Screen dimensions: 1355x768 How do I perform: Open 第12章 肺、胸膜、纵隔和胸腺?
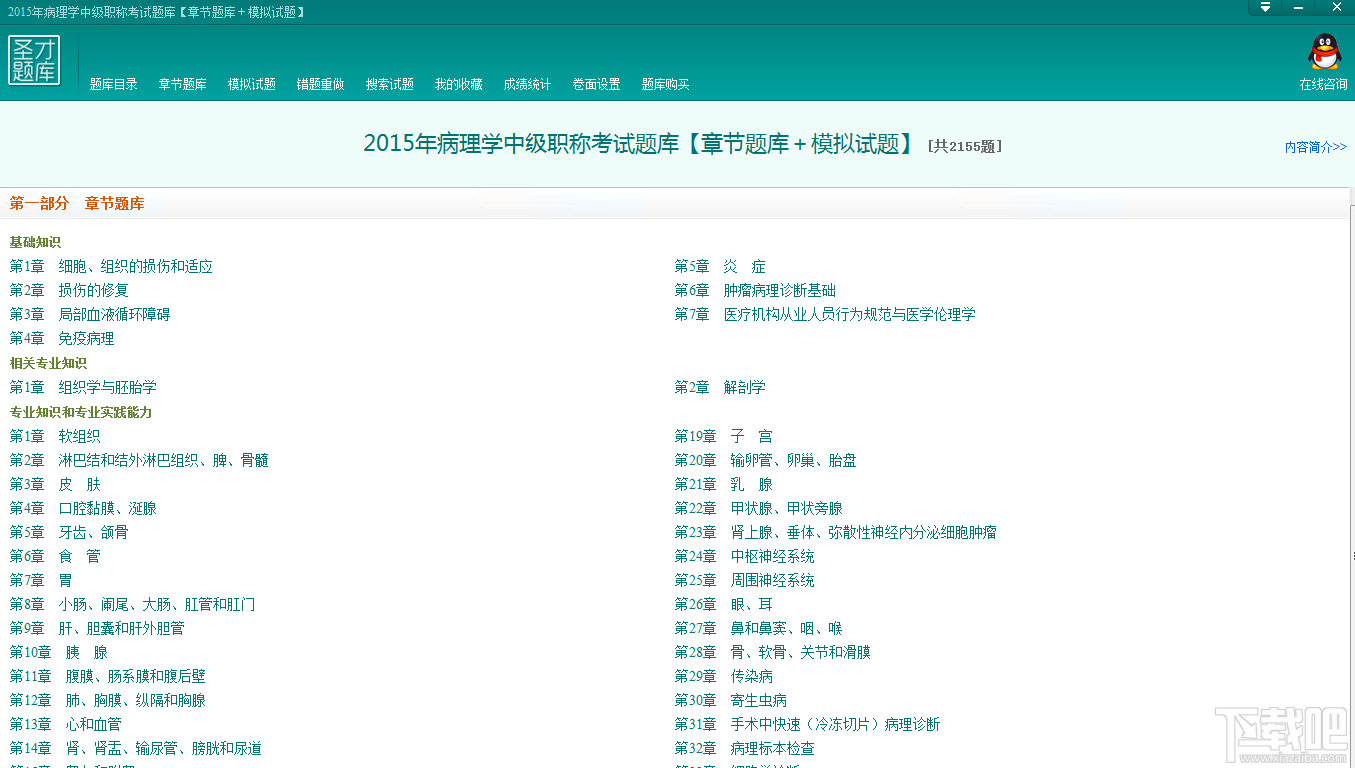tap(108, 700)
